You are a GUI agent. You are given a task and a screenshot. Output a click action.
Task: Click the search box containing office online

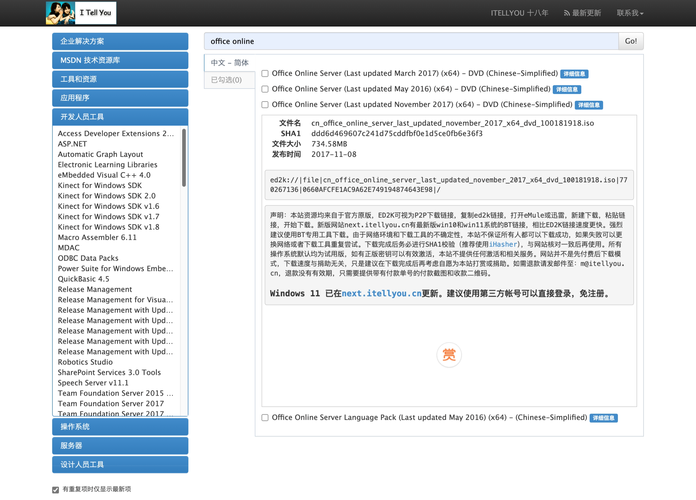point(411,41)
